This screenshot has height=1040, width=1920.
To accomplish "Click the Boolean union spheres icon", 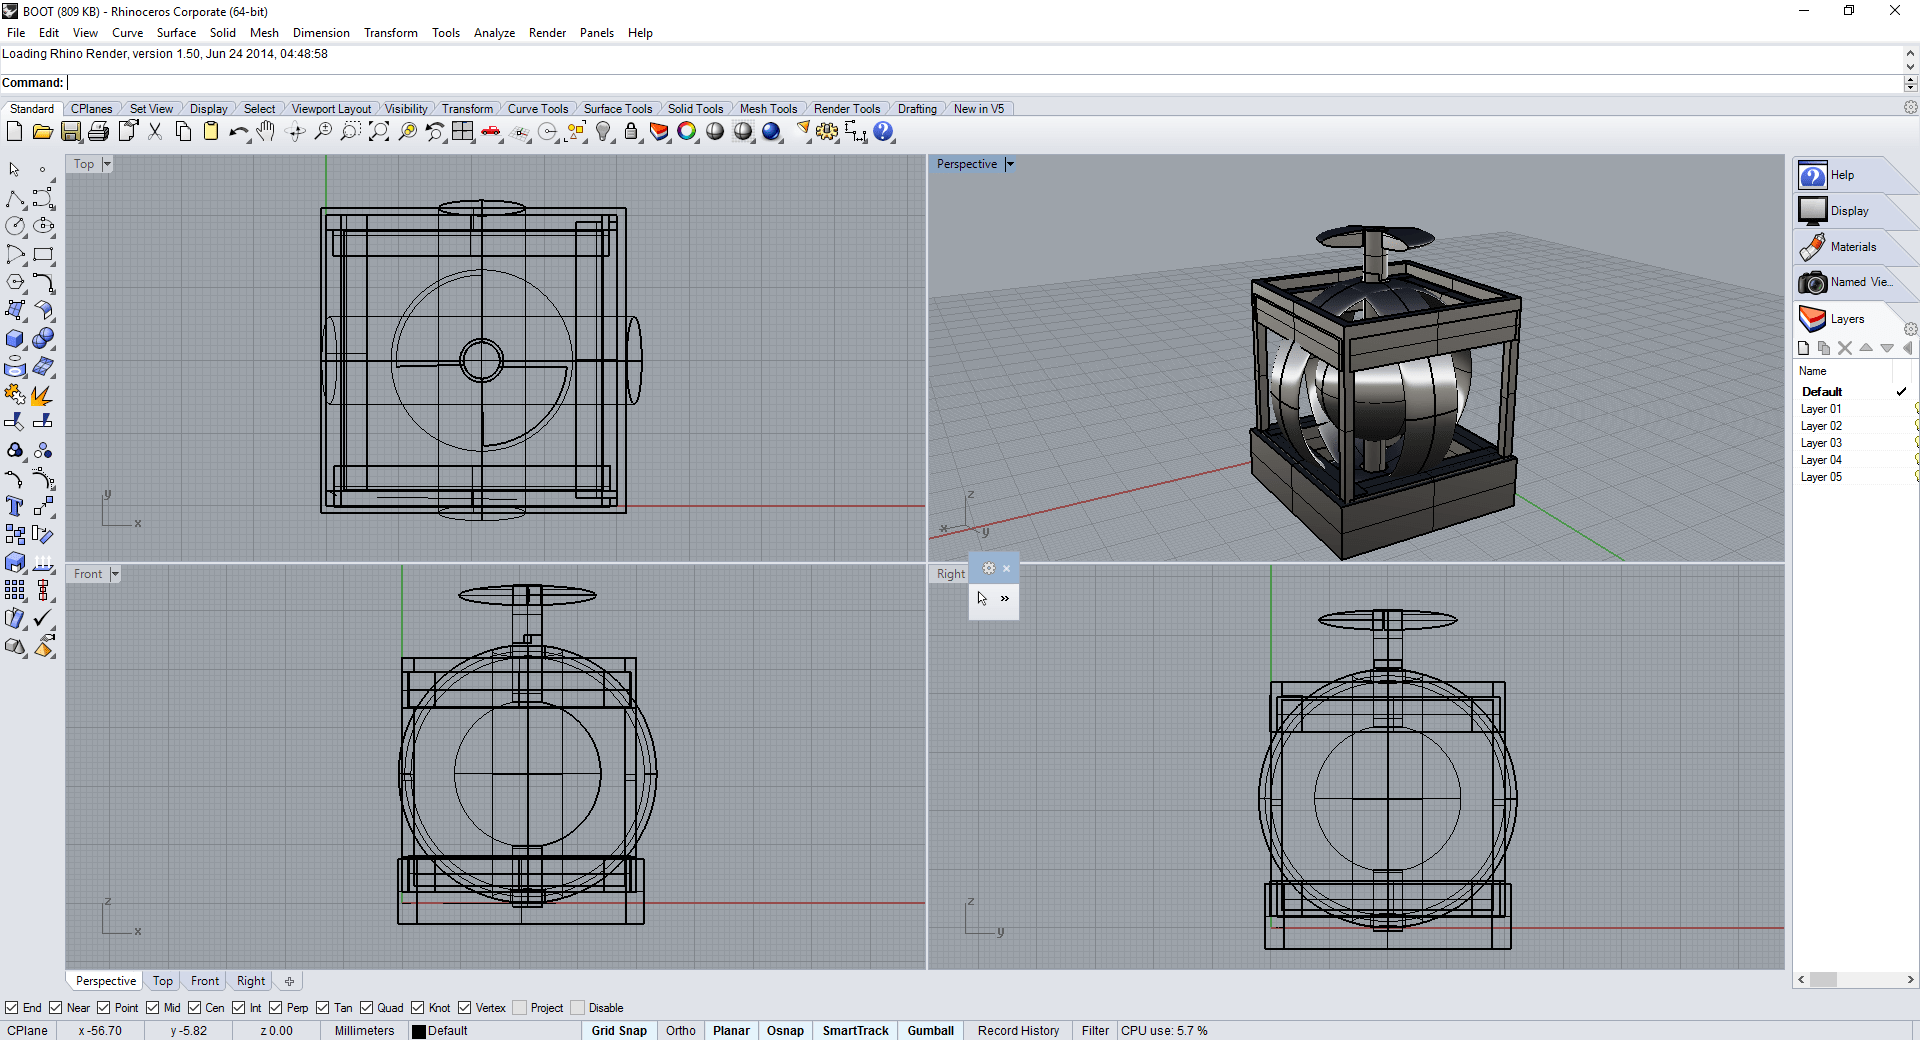I will tap(43, 339).
